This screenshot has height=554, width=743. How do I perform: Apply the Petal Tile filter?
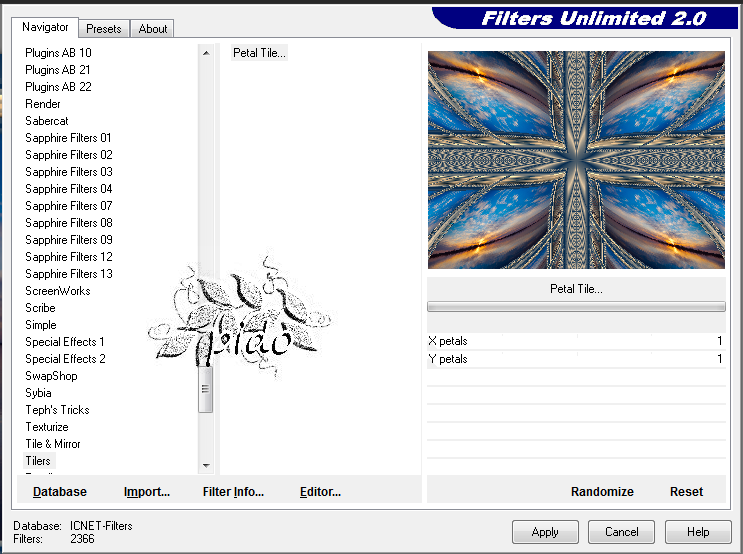coord(545,532)
